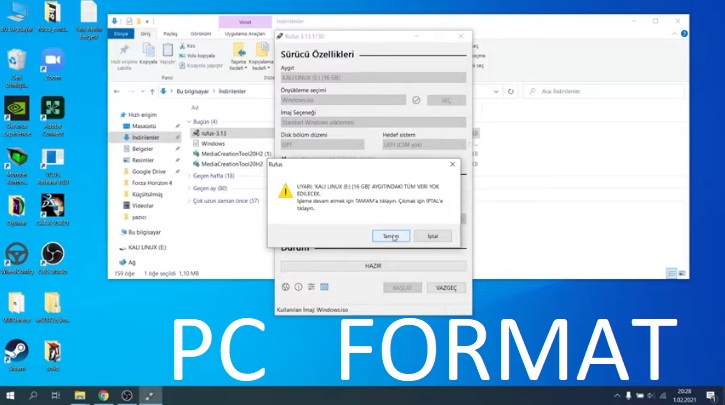This screenshot has height=405, width=725.
Task: Click Yolu kopyala in the ribbon
Action: click(x=197, y=55)
